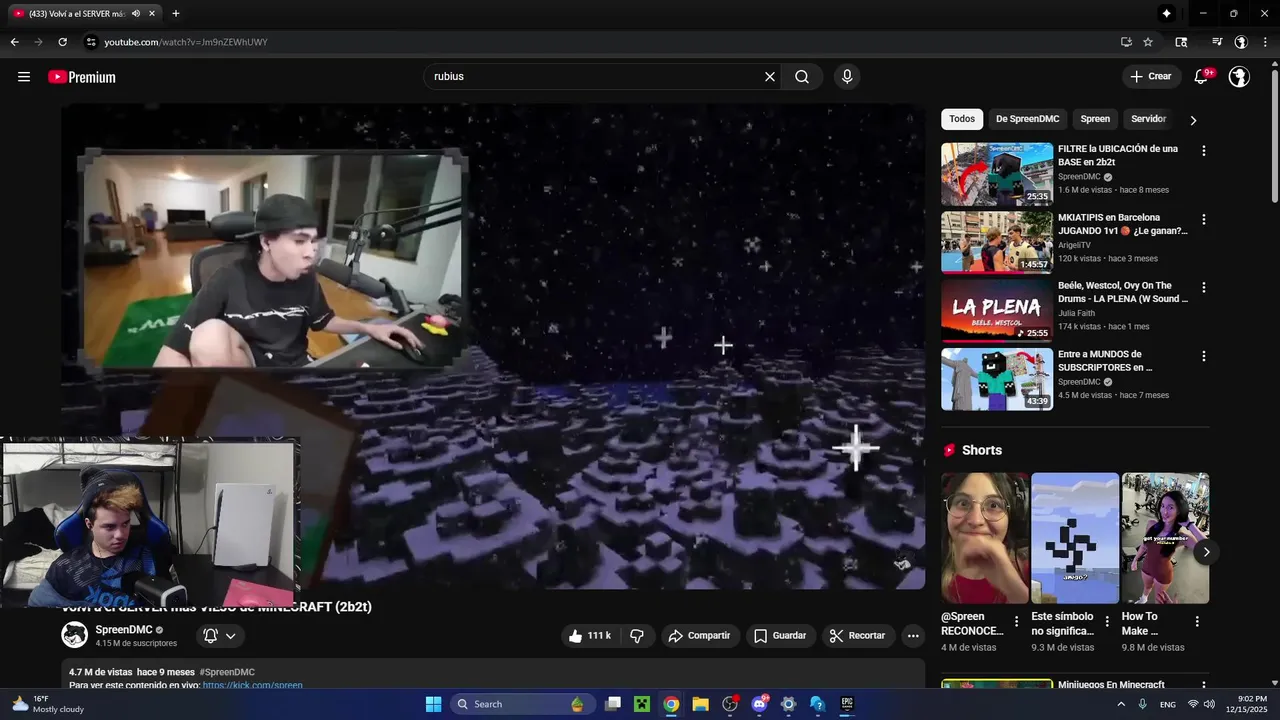Show next Shorts with arrow button
The image size is (1280, 720).
[x=1206, y=552]
